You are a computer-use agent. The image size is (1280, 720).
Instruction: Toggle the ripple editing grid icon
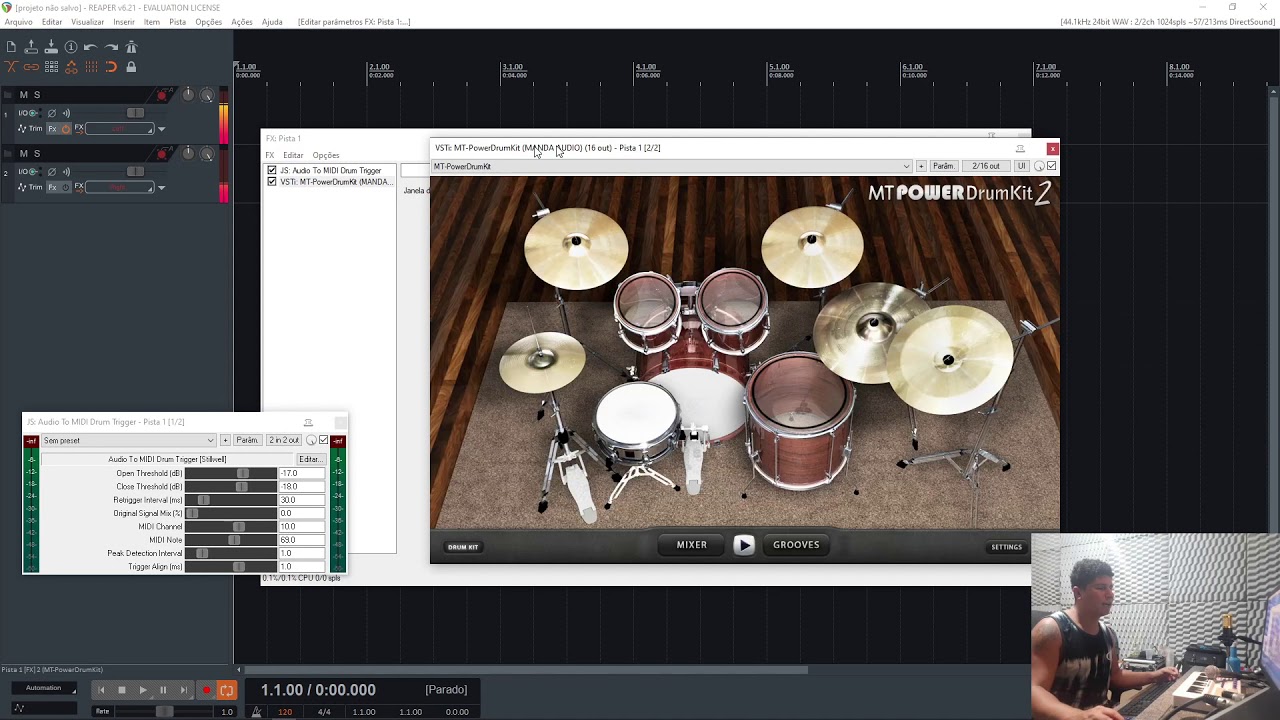coord(51,67)
